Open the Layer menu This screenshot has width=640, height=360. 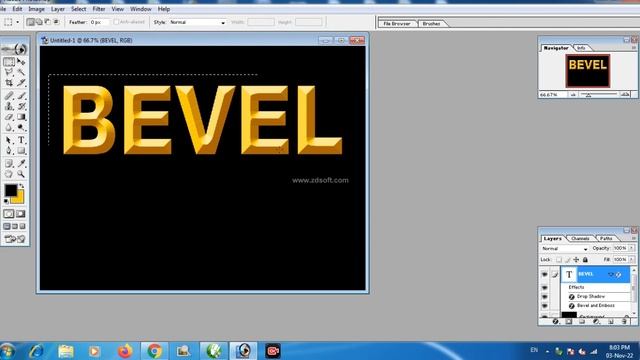point(58,9)
